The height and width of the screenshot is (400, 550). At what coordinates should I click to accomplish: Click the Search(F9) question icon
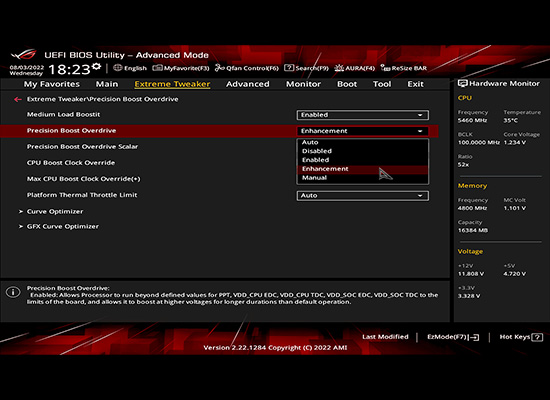(x=289, y=68)
